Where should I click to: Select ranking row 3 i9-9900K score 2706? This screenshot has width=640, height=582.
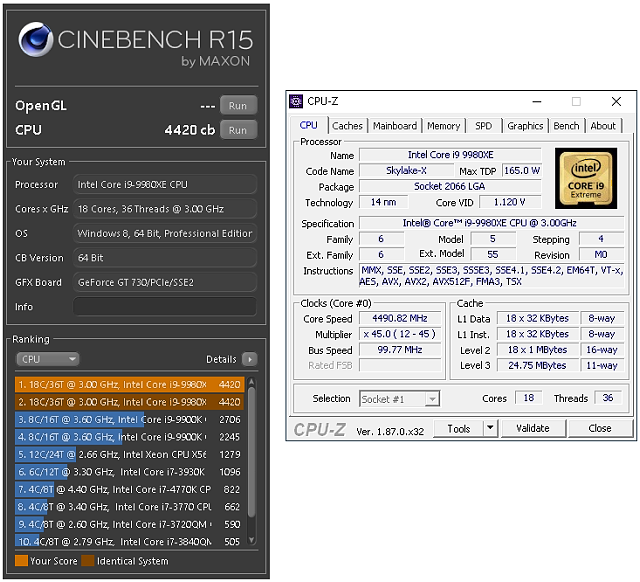click(130, 420)
